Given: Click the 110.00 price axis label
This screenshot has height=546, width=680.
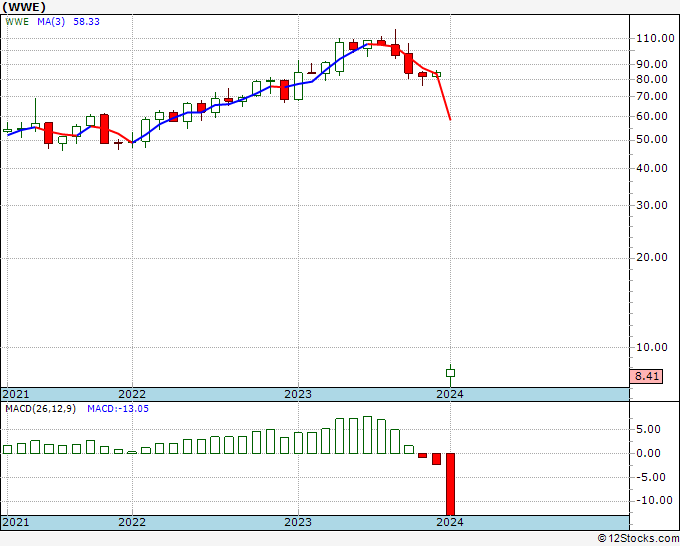Looking at the screenshot, I should [655, 38].
